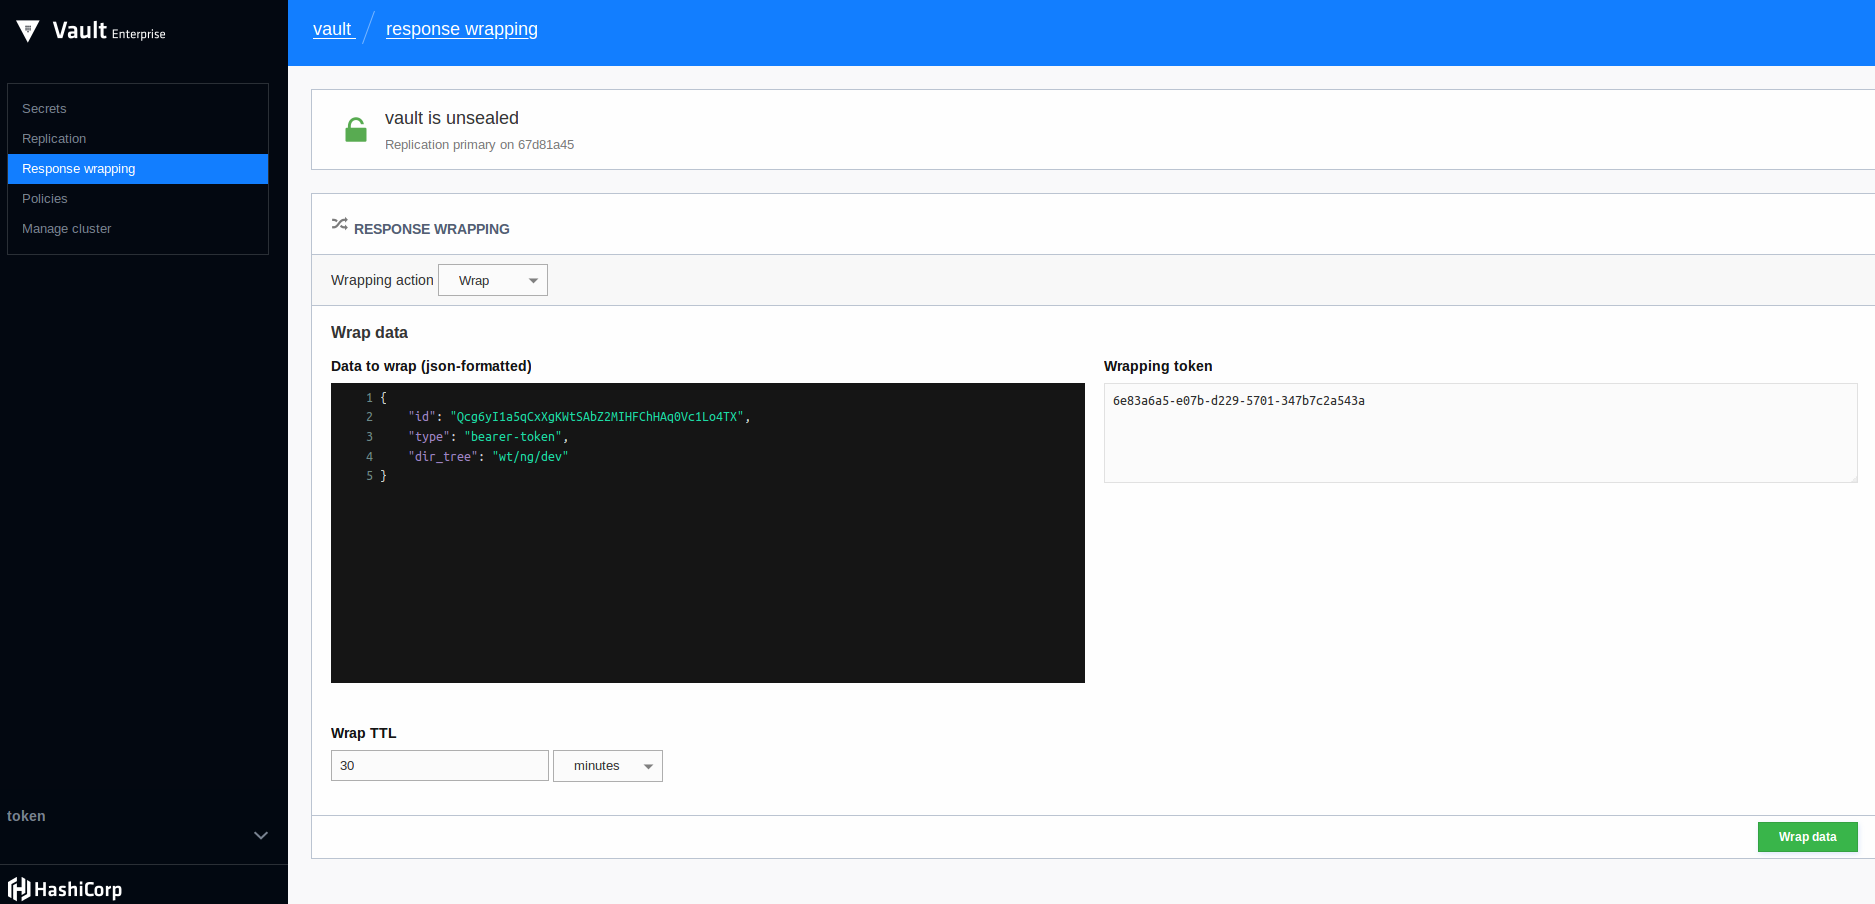Open Secrets in the sidebar
Screen dimensions: 1875x904
click(x=44, y=109)
